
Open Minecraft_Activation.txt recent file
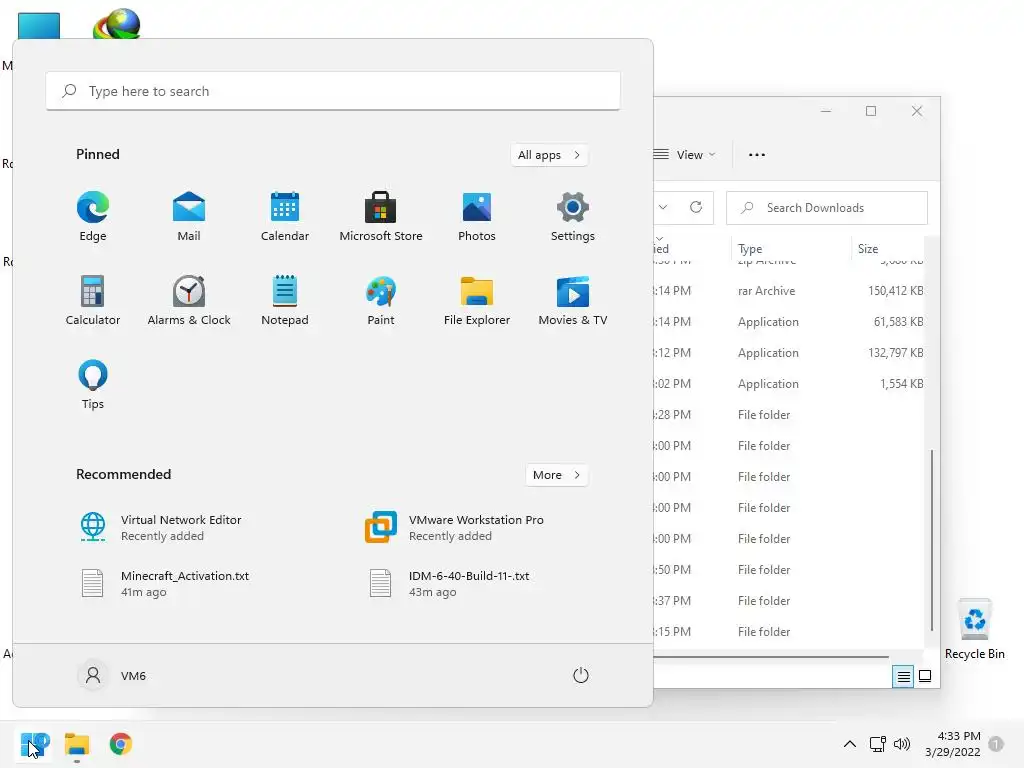165,583
